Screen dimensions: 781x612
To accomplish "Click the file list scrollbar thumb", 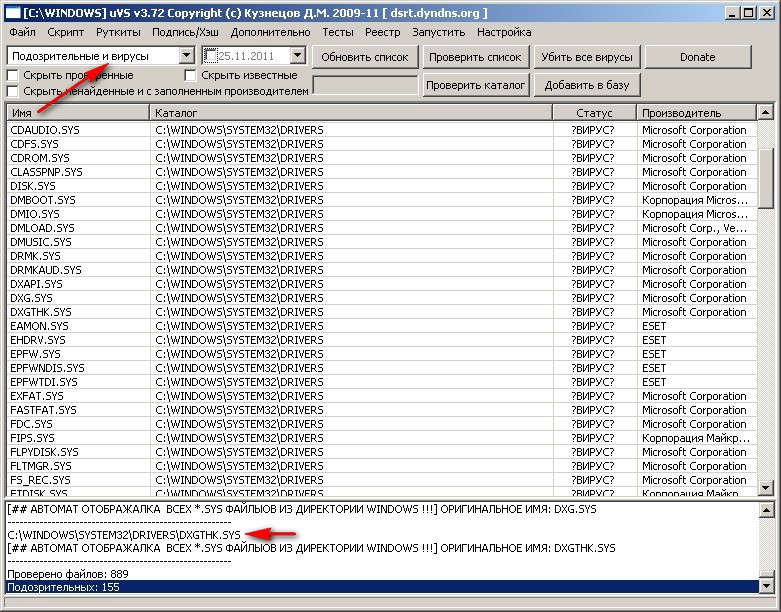I will tap(766, 178).
